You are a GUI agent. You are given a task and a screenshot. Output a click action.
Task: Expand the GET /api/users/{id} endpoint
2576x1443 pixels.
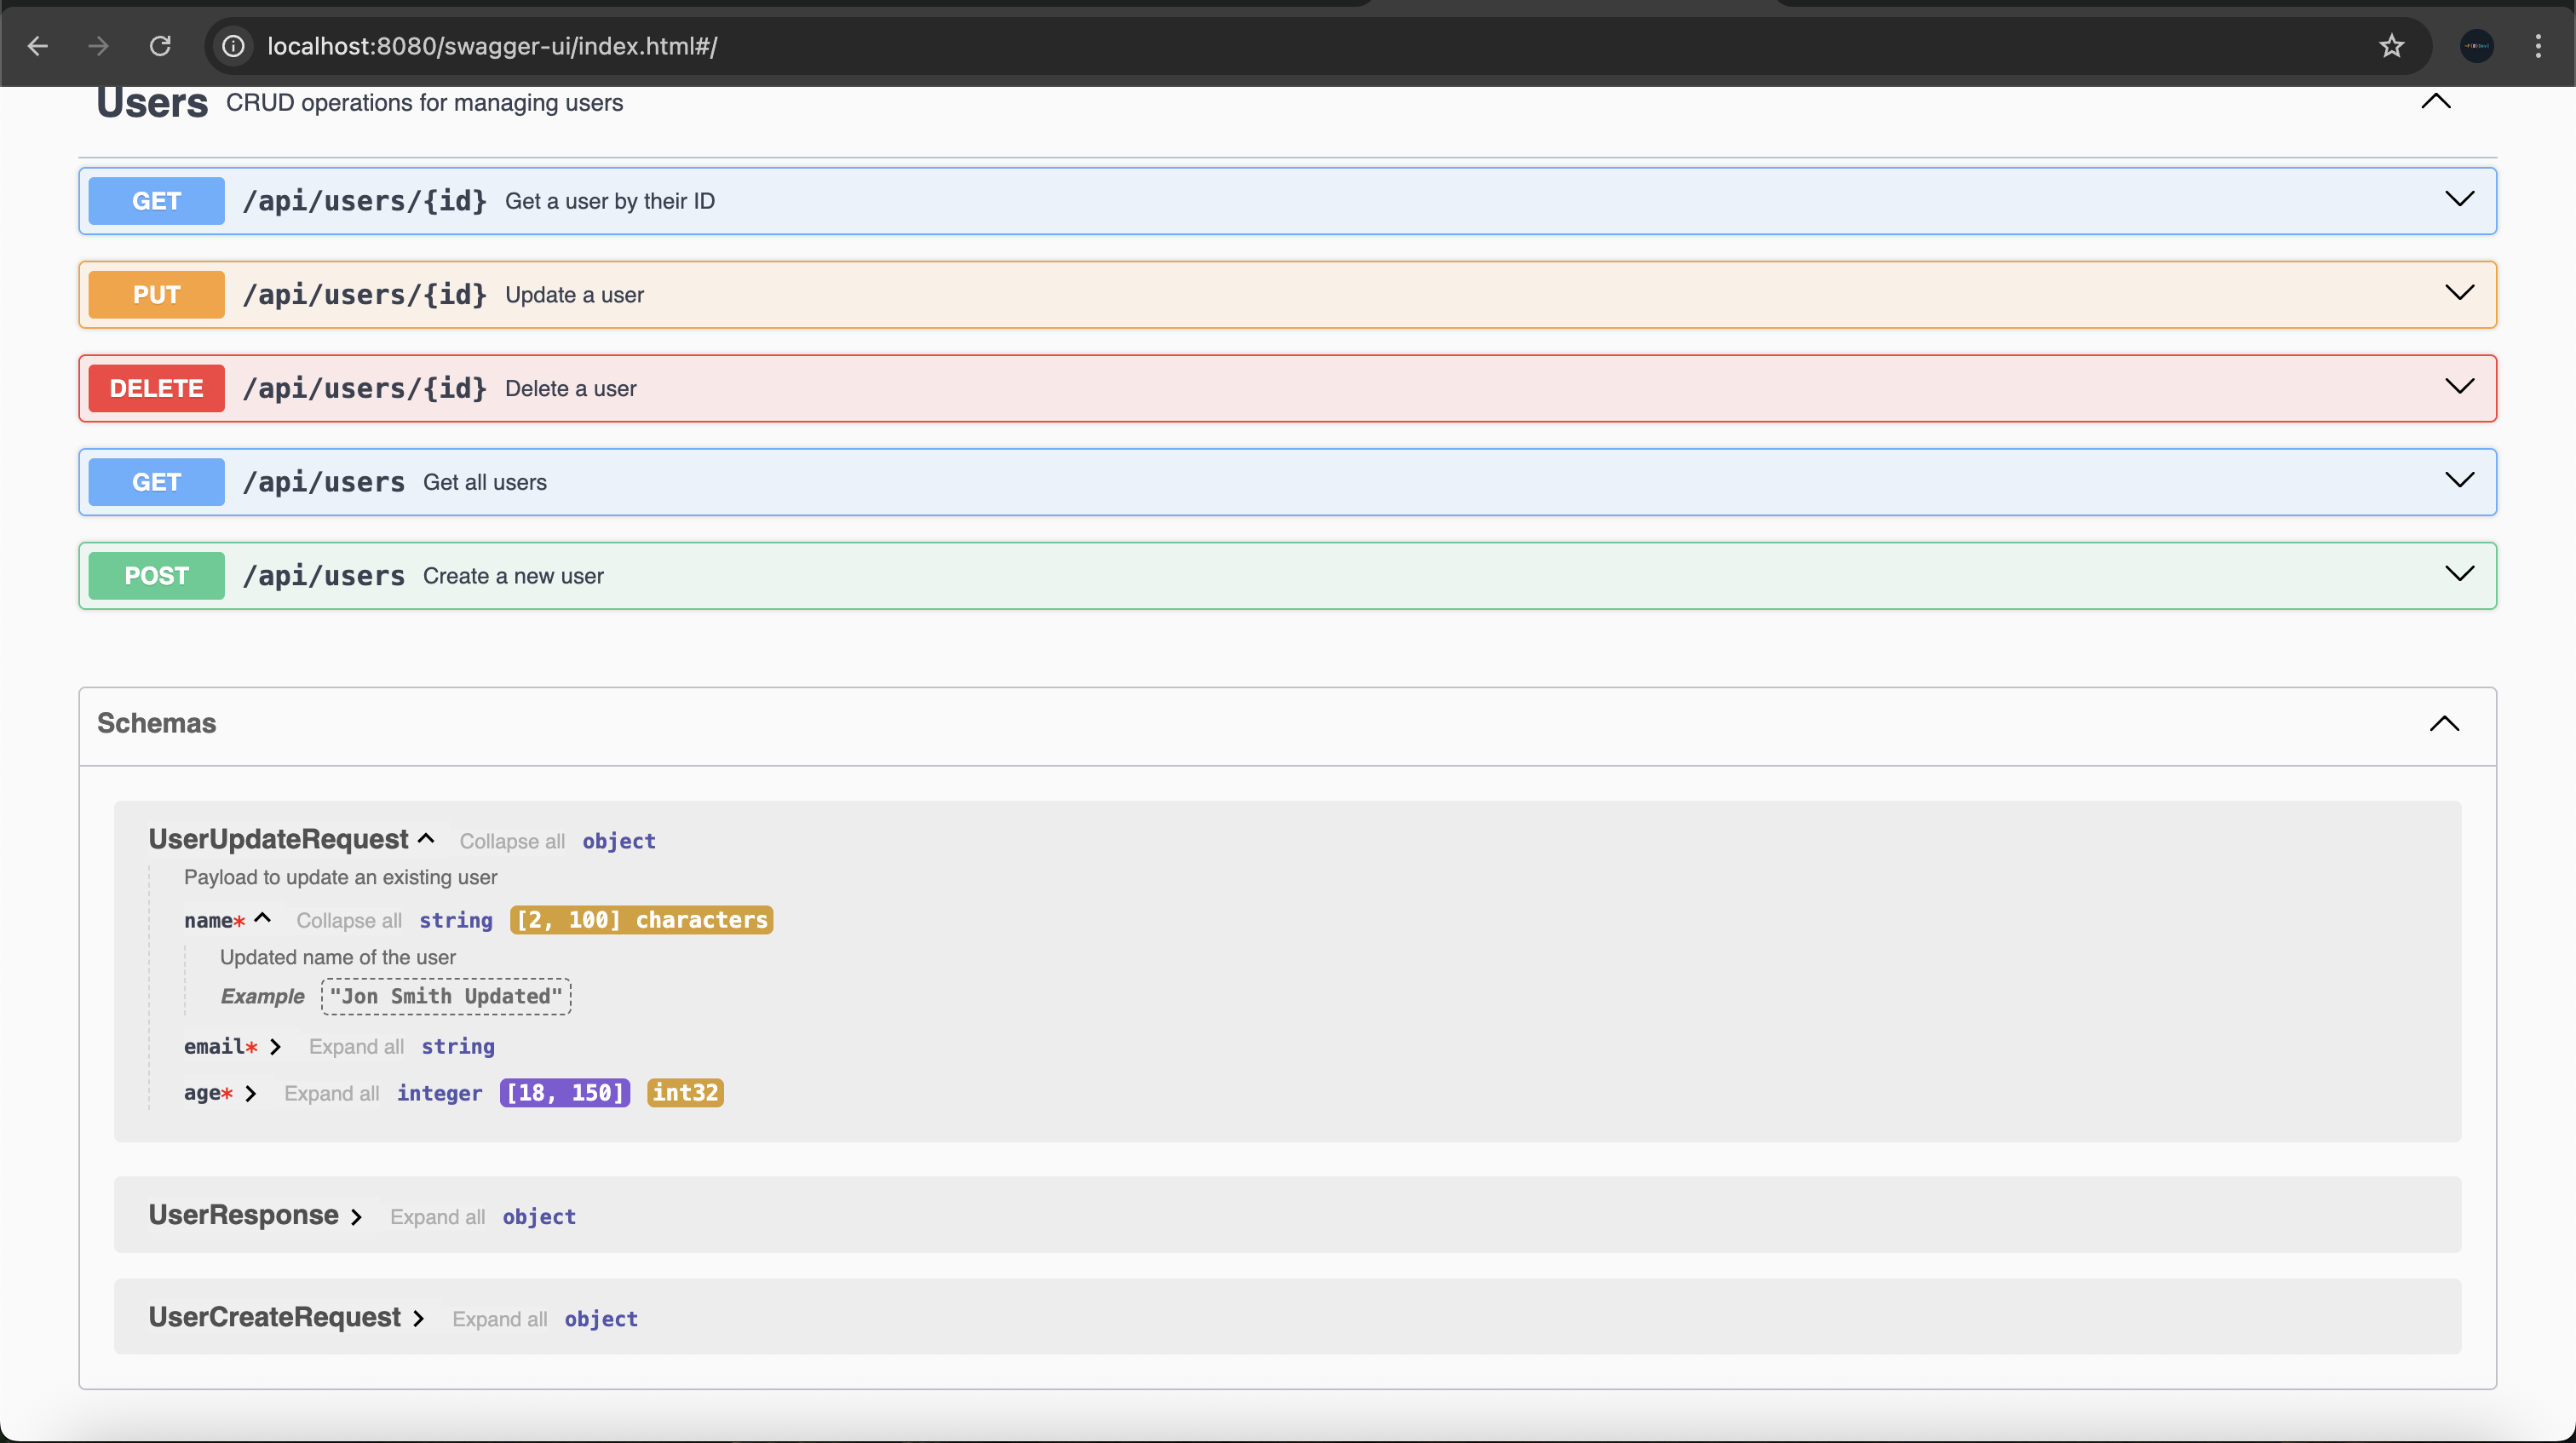click(2460, 199)
